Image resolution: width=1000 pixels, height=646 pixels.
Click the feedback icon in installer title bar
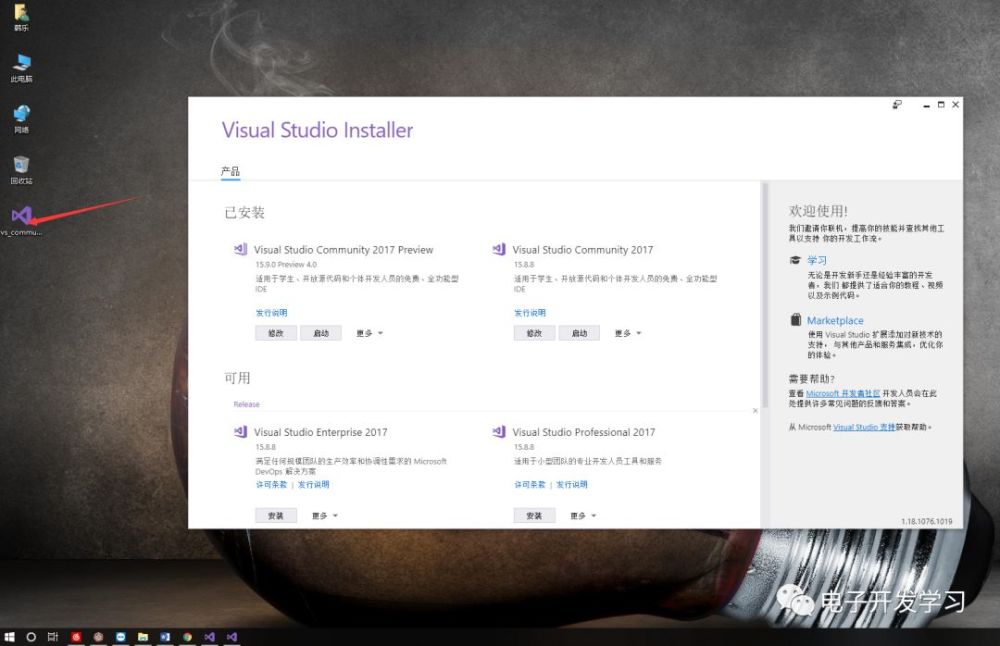pyautogui.click(x=897, y=105)
